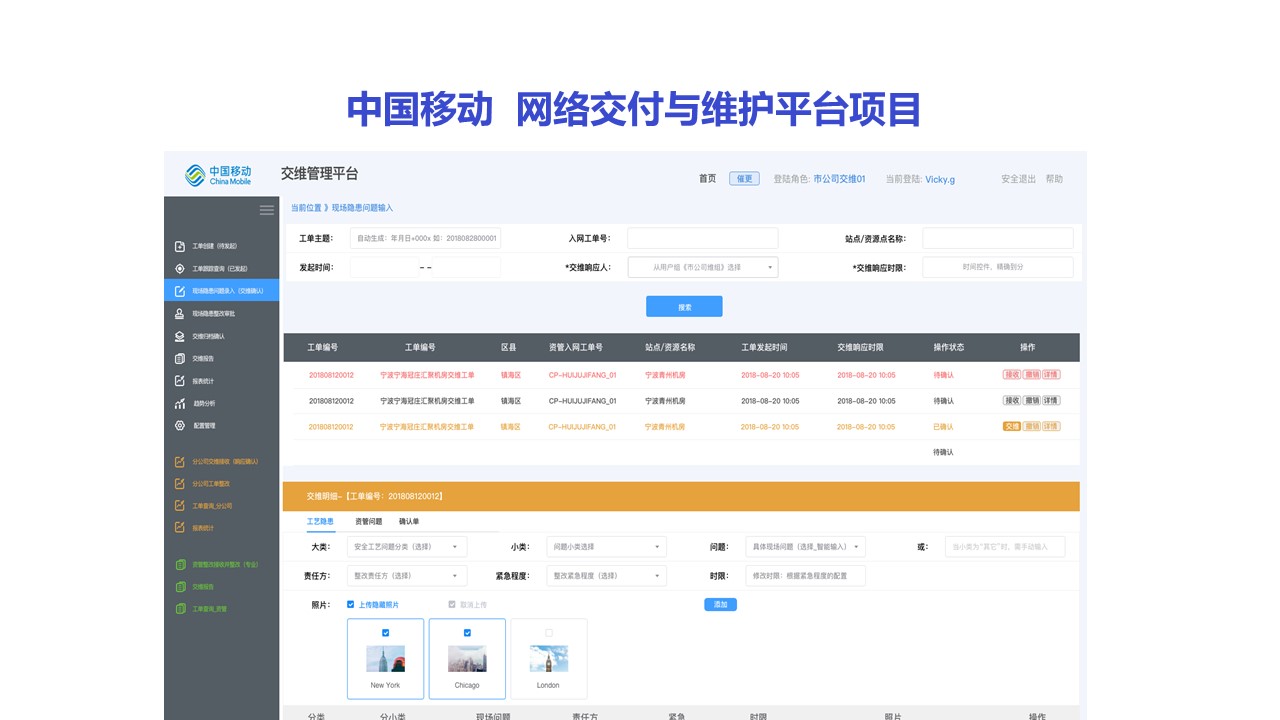This screenshot has height=720, width=1280.
Task: Click orange 详情 button in third row
Action: coord(1051,427)
